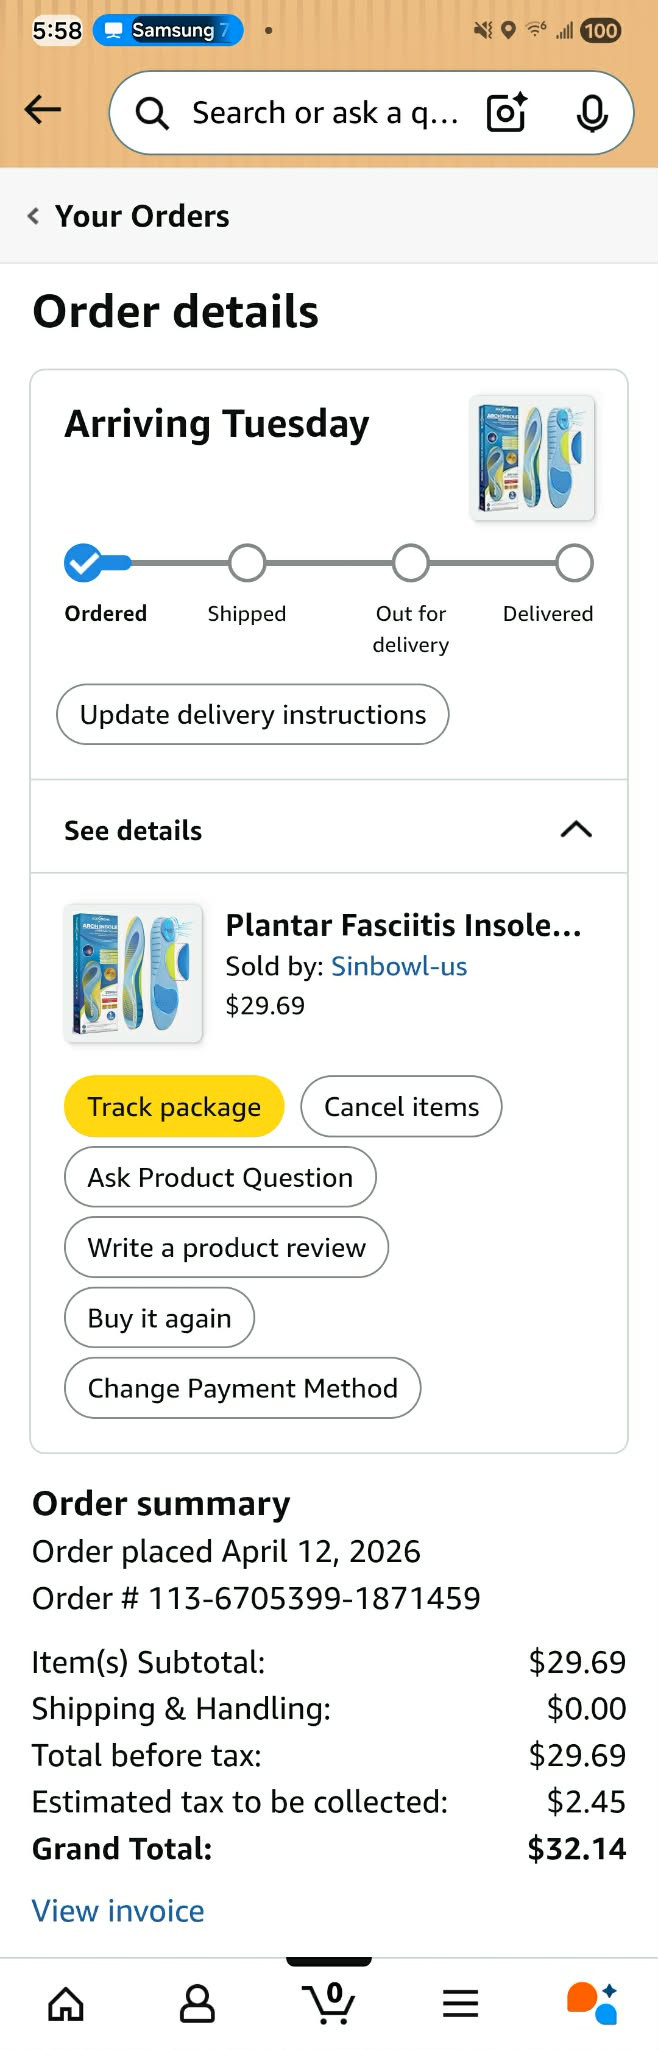This screenshot has width=658, height=2050.
Task: Open camera lens search icon
Action: pyautogui.click(x=506, y=113)
